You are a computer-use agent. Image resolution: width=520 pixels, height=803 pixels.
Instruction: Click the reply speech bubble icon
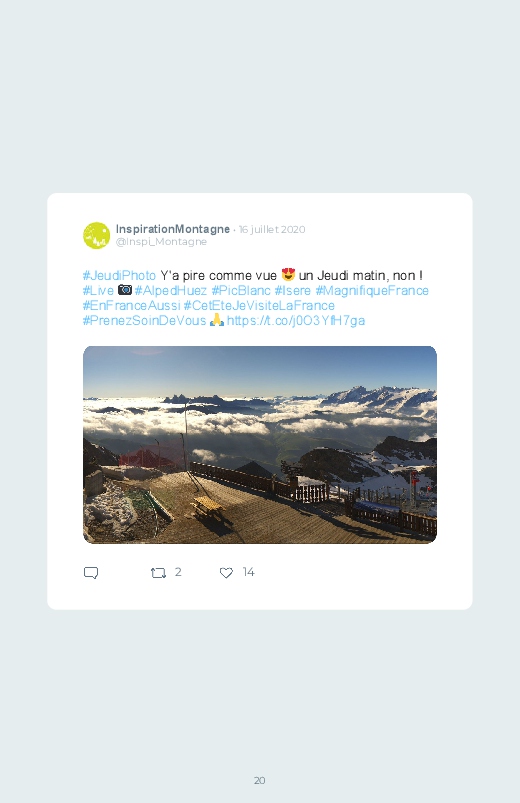point(91,573)
